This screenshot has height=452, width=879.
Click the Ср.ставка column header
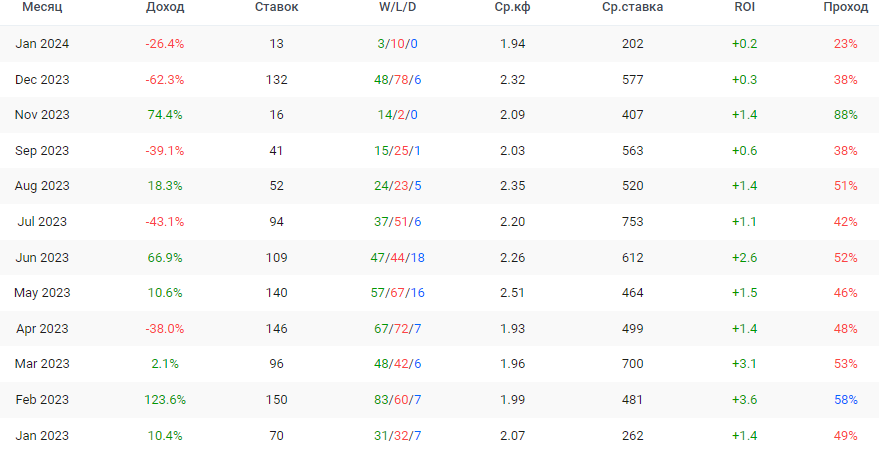click(x=632, y=7)
